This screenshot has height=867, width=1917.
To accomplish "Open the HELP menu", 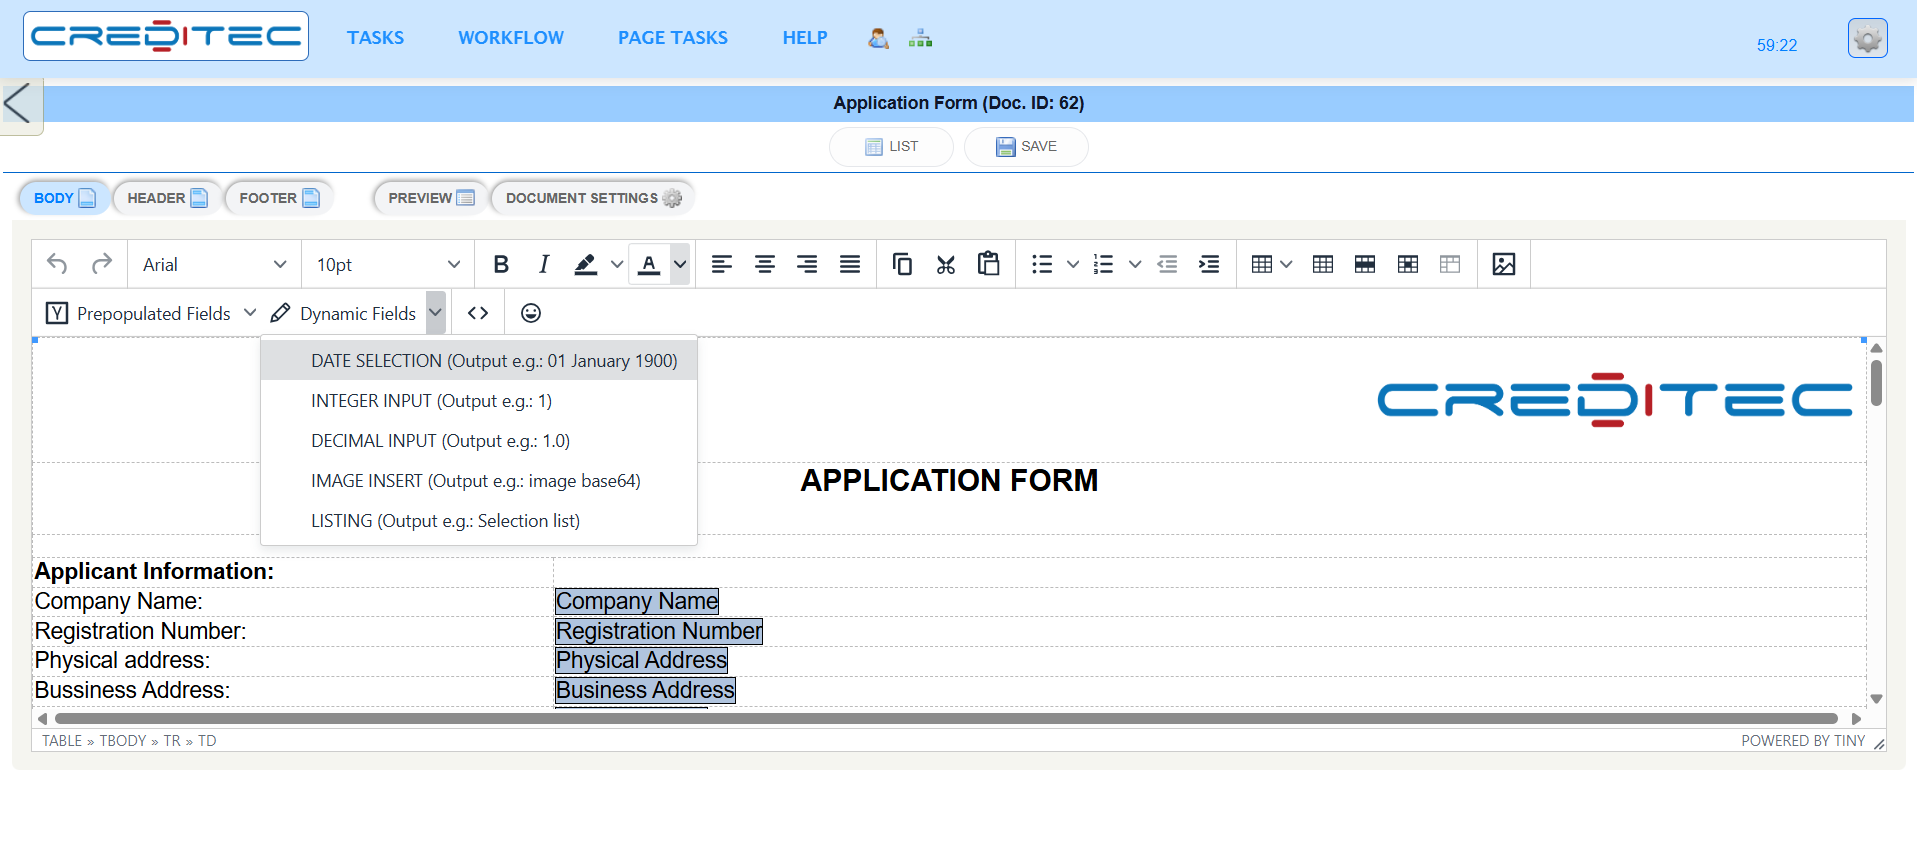I will coord(805,38).
